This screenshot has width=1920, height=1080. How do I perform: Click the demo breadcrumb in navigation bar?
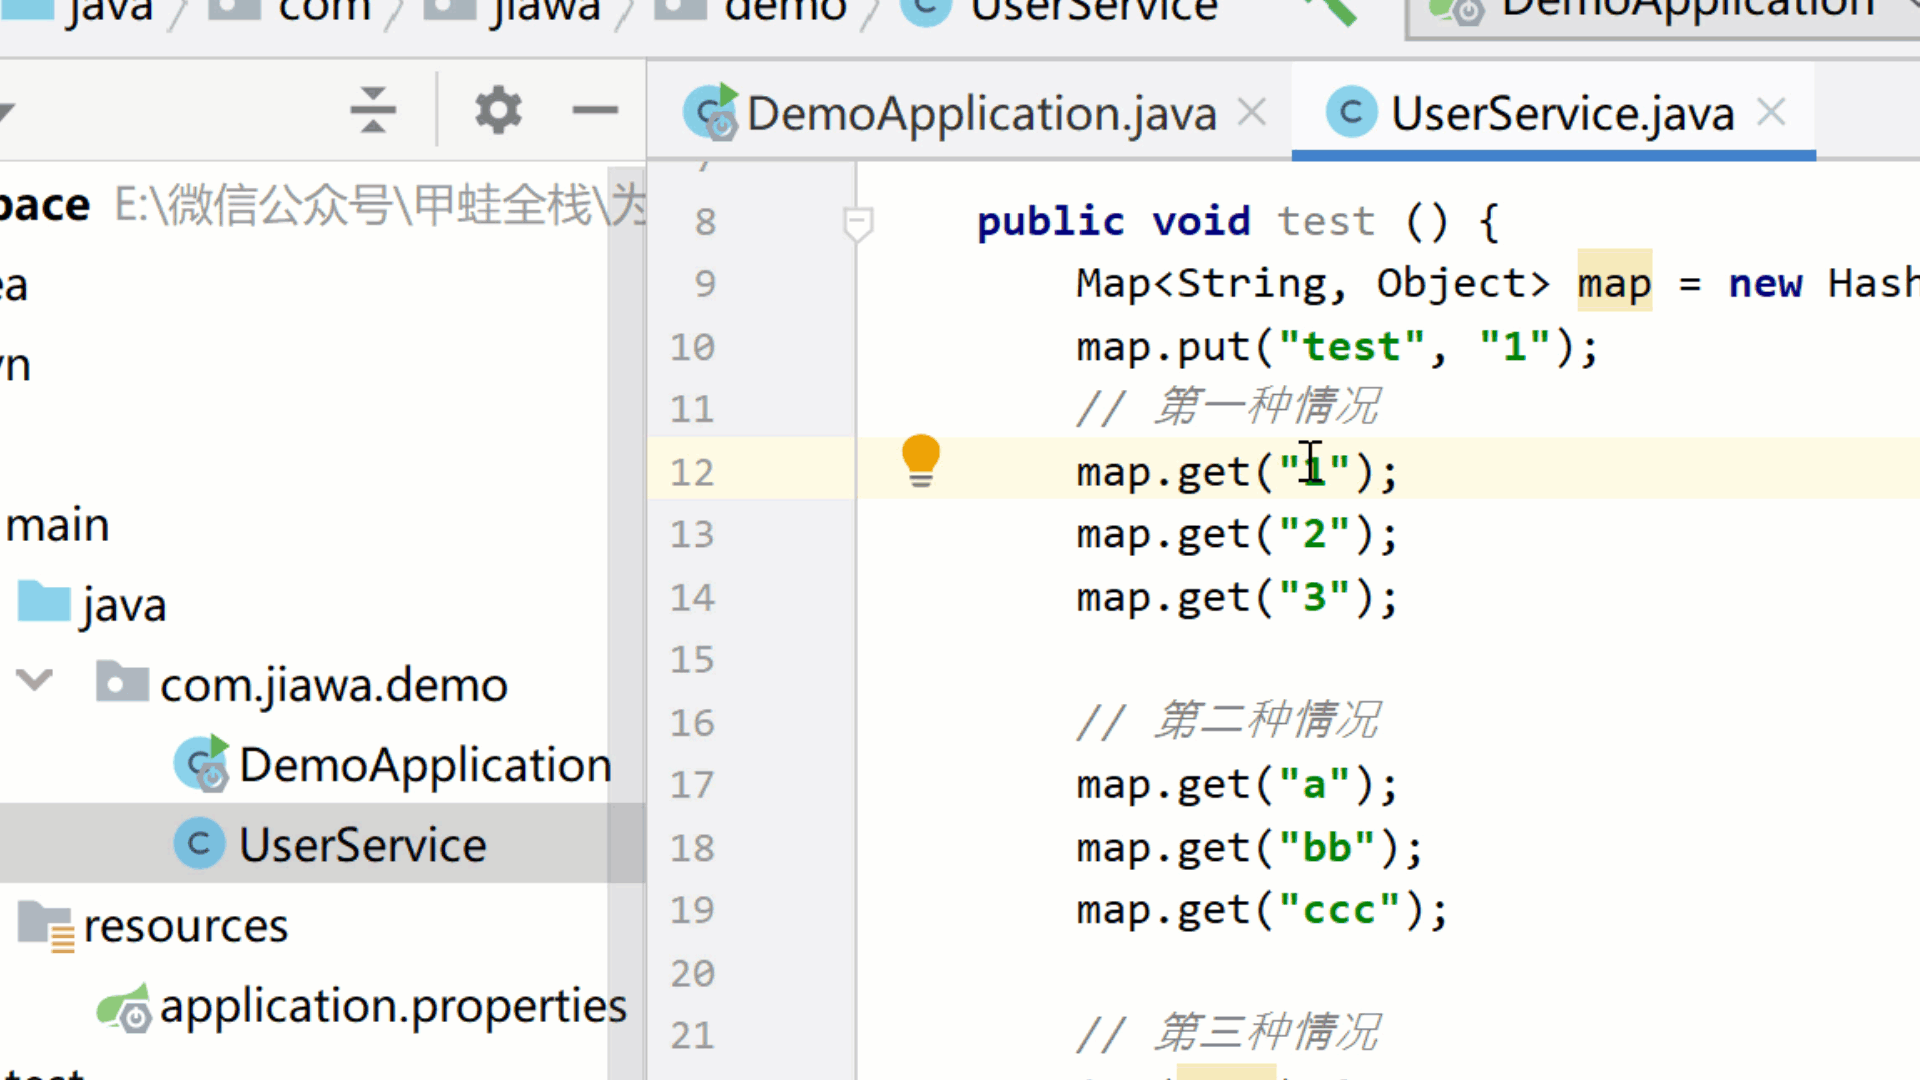[784, 10]
